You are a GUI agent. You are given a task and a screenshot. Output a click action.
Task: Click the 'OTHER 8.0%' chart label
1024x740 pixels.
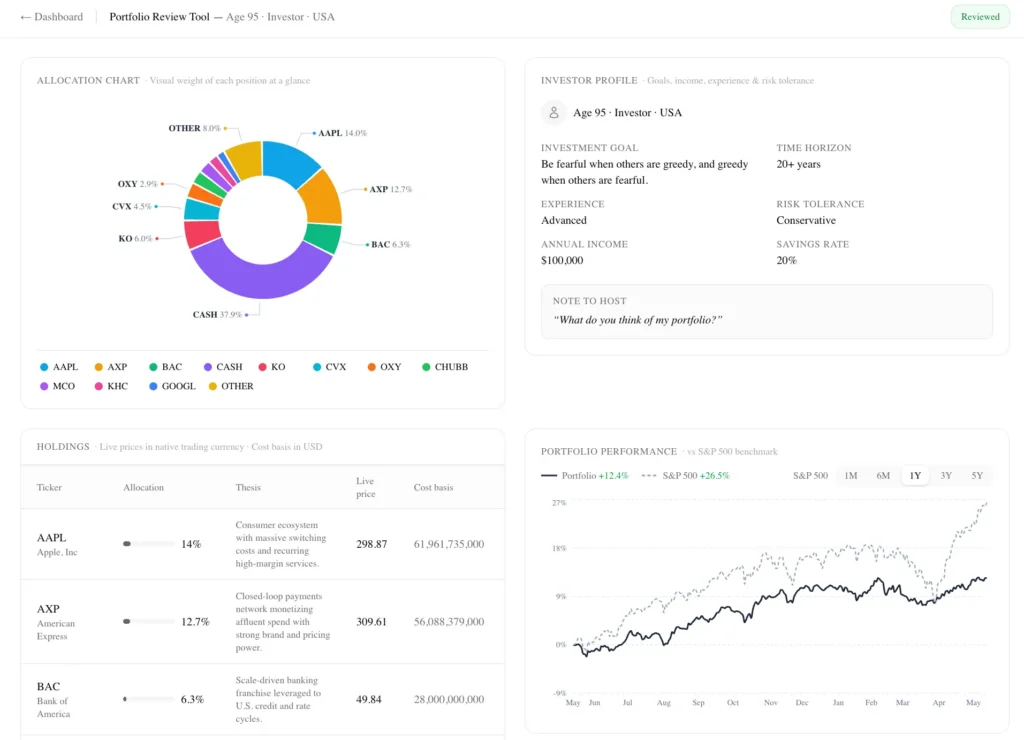(197, 128)
